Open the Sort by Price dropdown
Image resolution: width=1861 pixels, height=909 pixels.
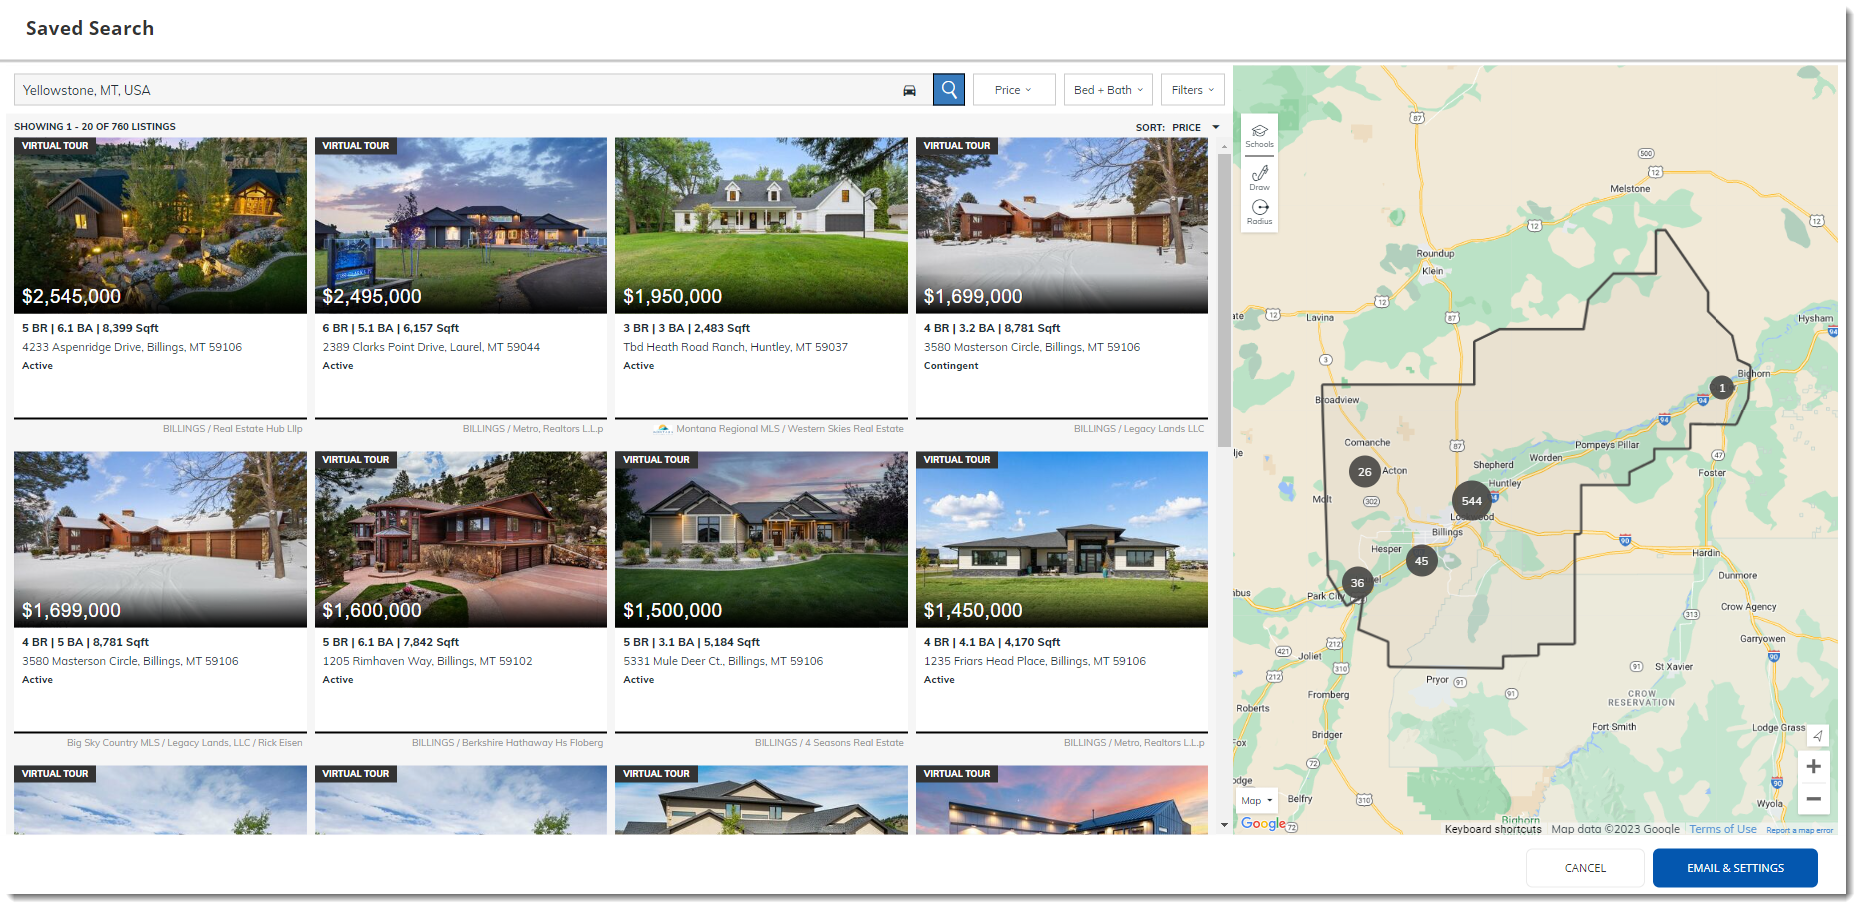1191,128
